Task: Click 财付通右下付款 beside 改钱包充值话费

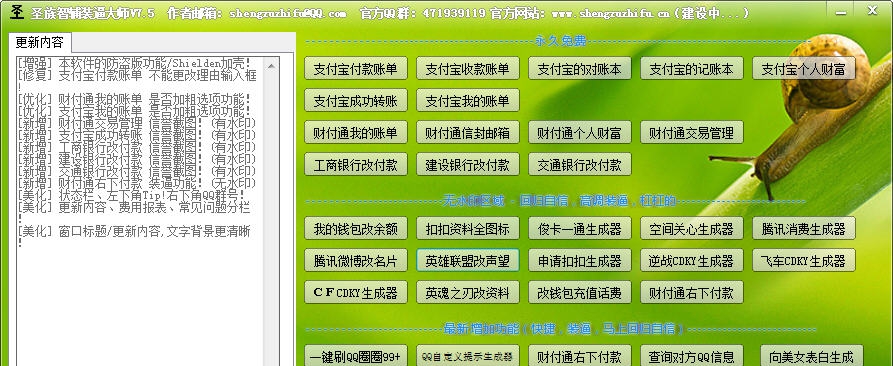Action: tap(691, 292)
